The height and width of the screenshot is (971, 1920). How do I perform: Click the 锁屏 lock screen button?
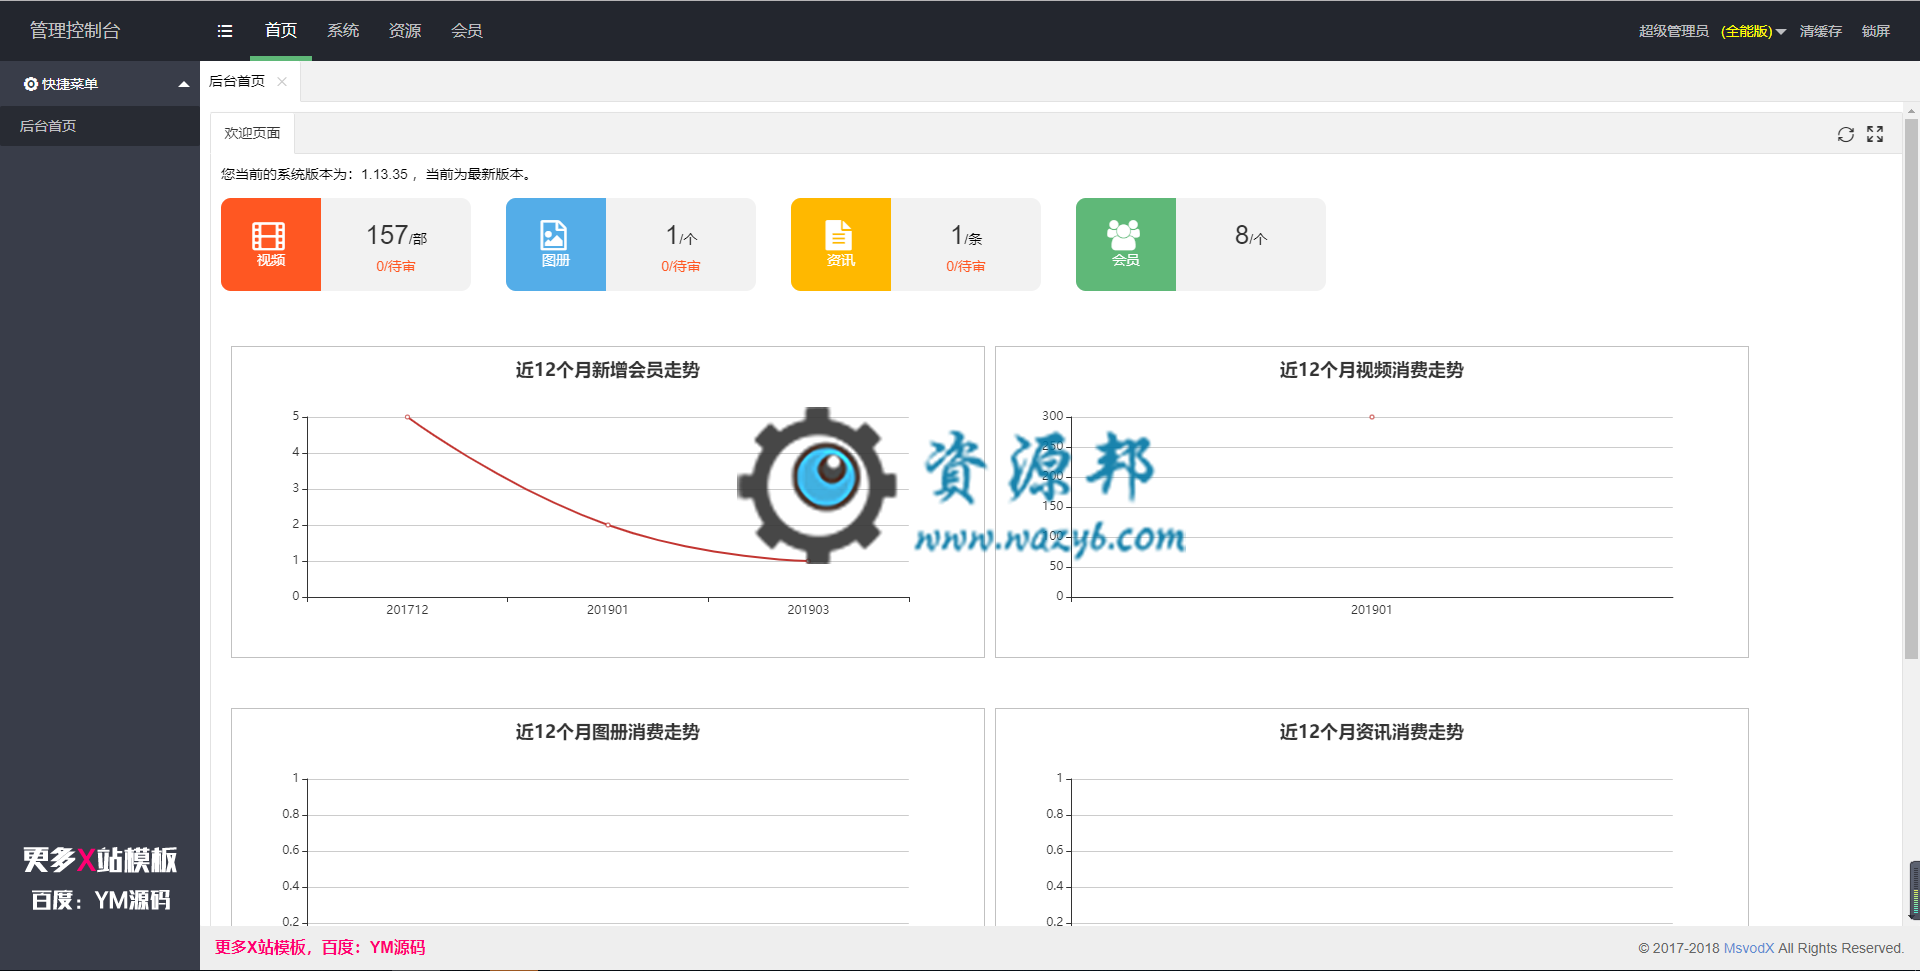[1876, 31]
